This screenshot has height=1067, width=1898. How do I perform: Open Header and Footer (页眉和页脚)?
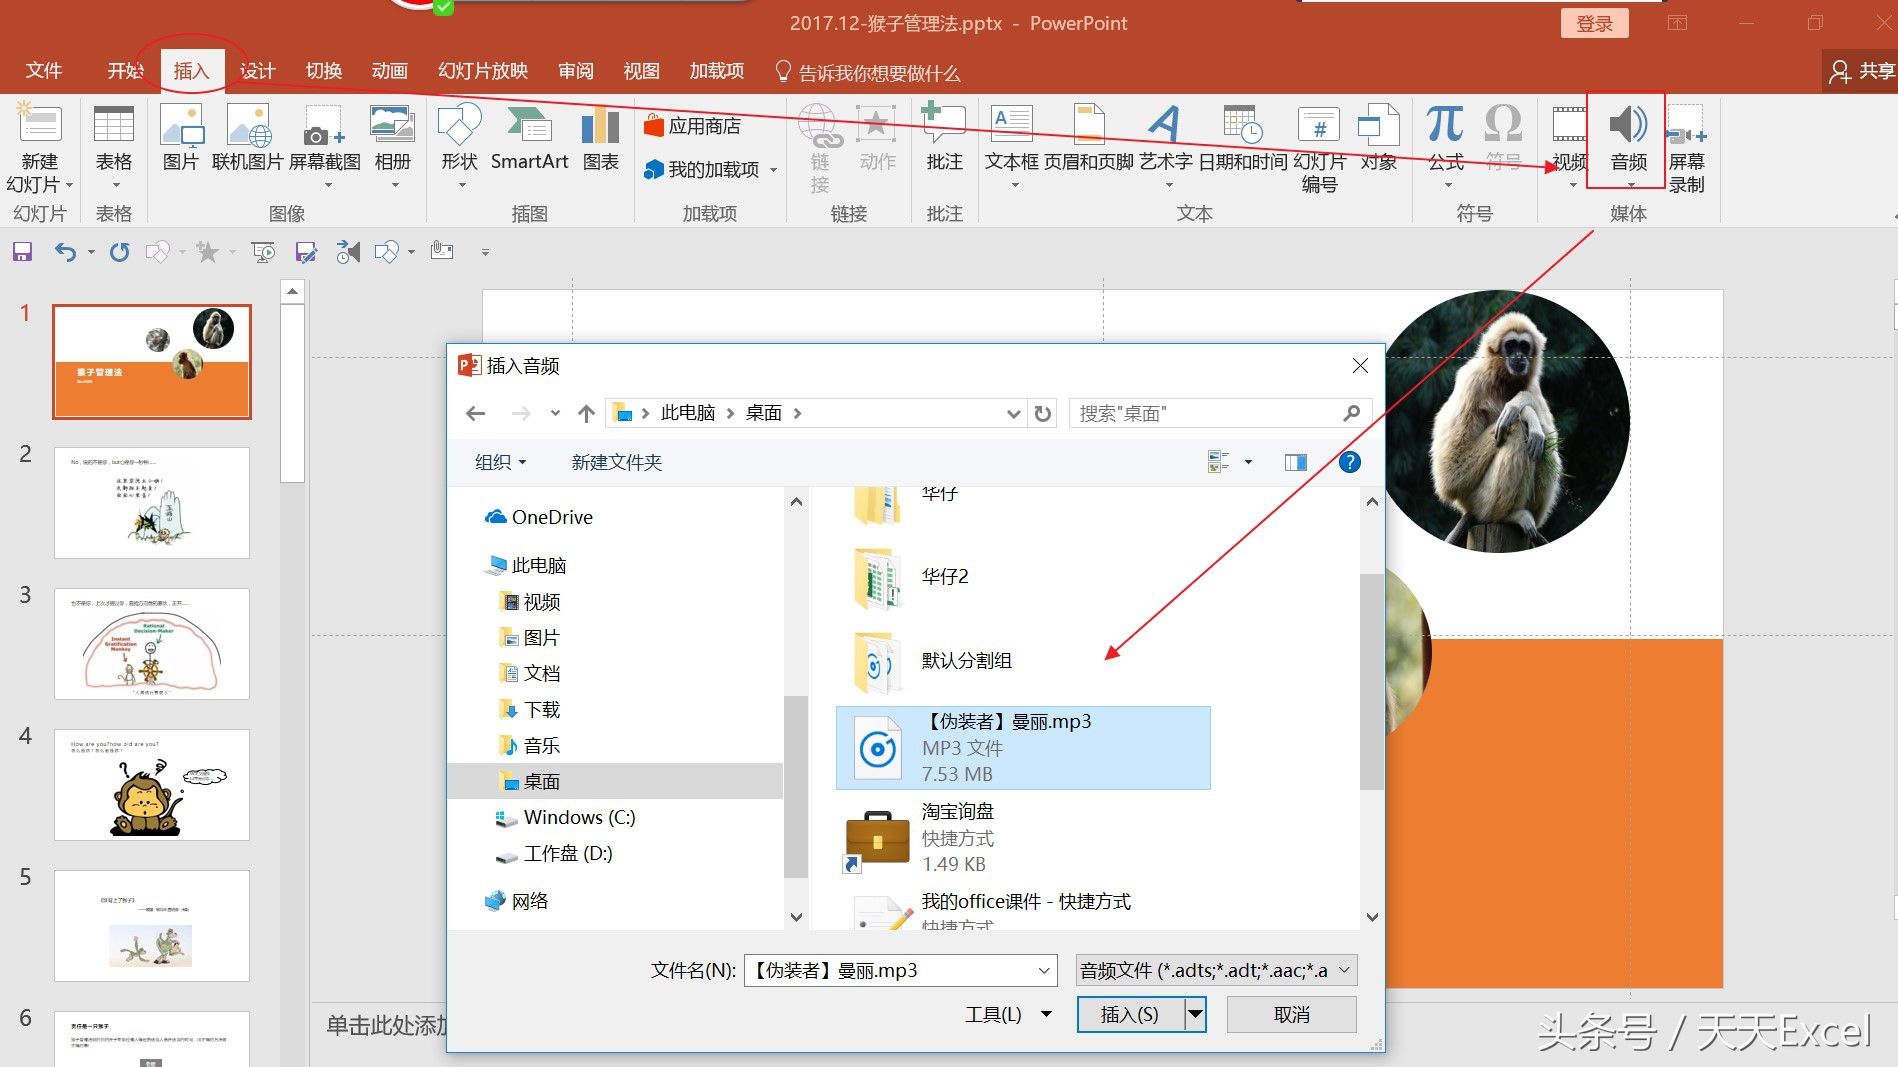(x=1088, y=138)
